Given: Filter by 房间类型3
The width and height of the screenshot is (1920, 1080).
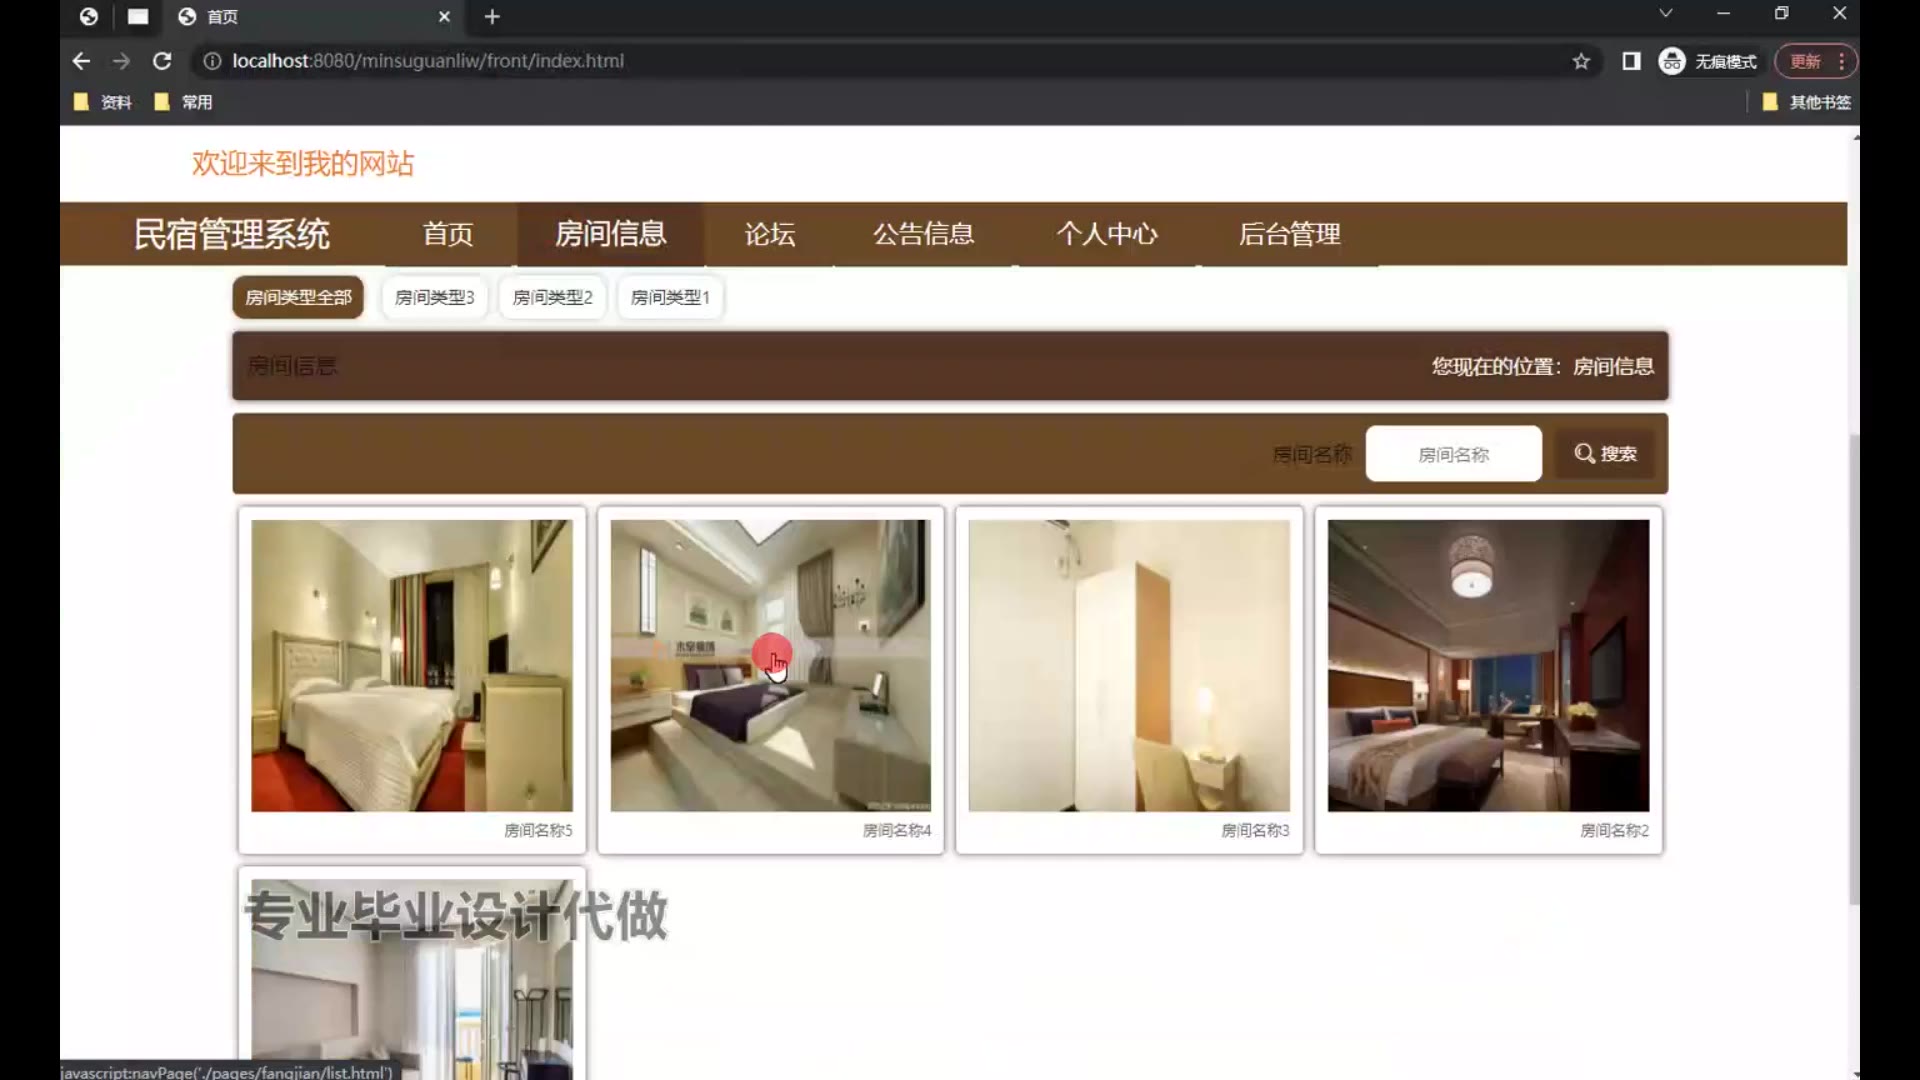Looking at the screenshot, I should point(434,297).
